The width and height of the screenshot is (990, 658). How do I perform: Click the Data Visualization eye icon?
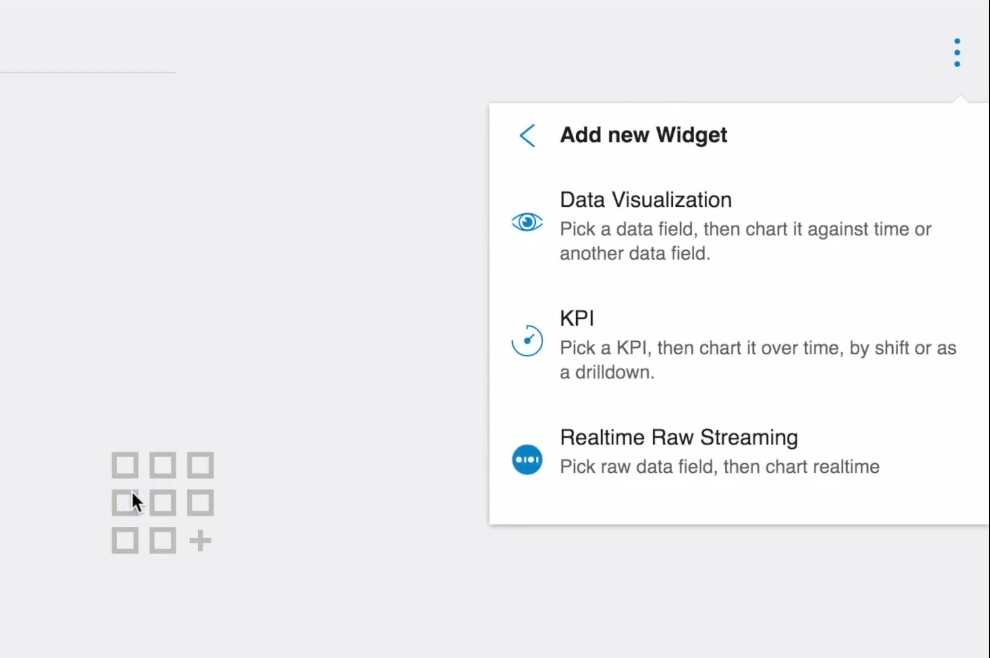coord(527,222)
